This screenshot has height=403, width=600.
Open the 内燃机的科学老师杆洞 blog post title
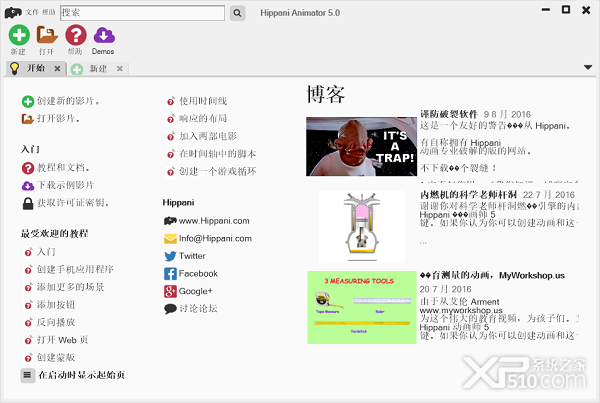click(x=469, y=195)
